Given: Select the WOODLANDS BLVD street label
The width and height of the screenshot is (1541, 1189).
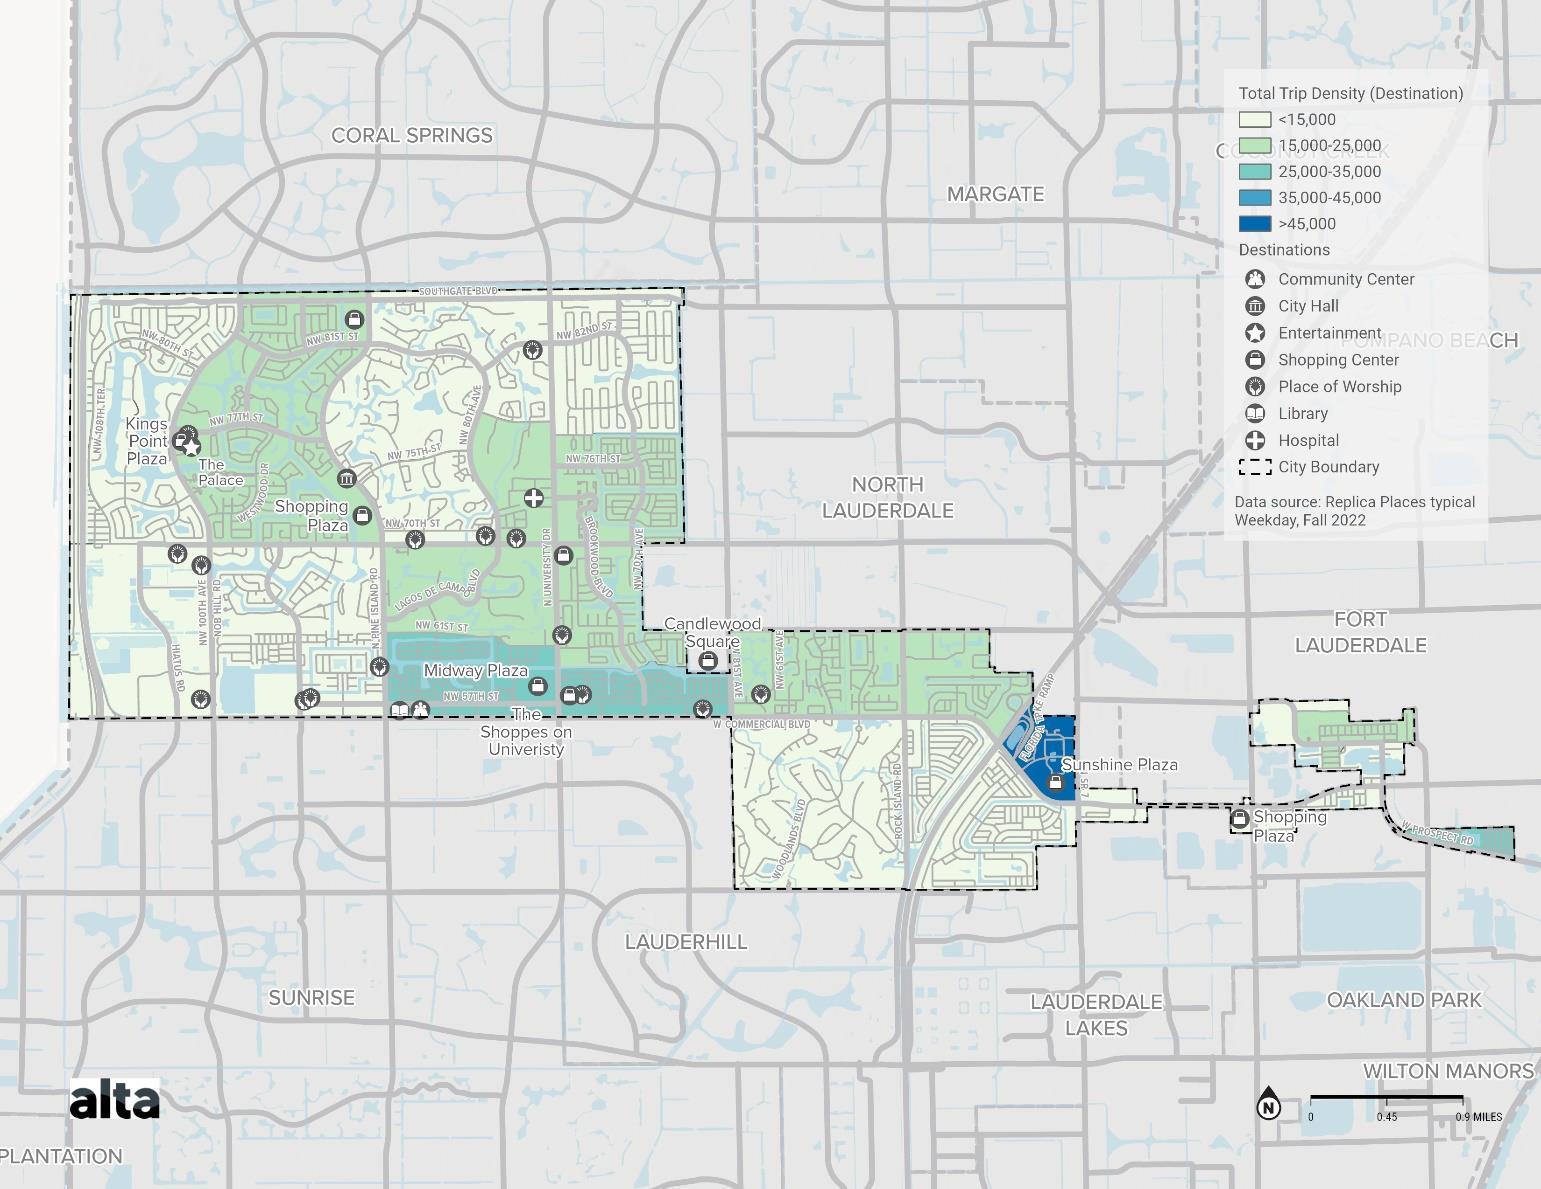Looking at the screenshot, I should [x=788, y=839].
